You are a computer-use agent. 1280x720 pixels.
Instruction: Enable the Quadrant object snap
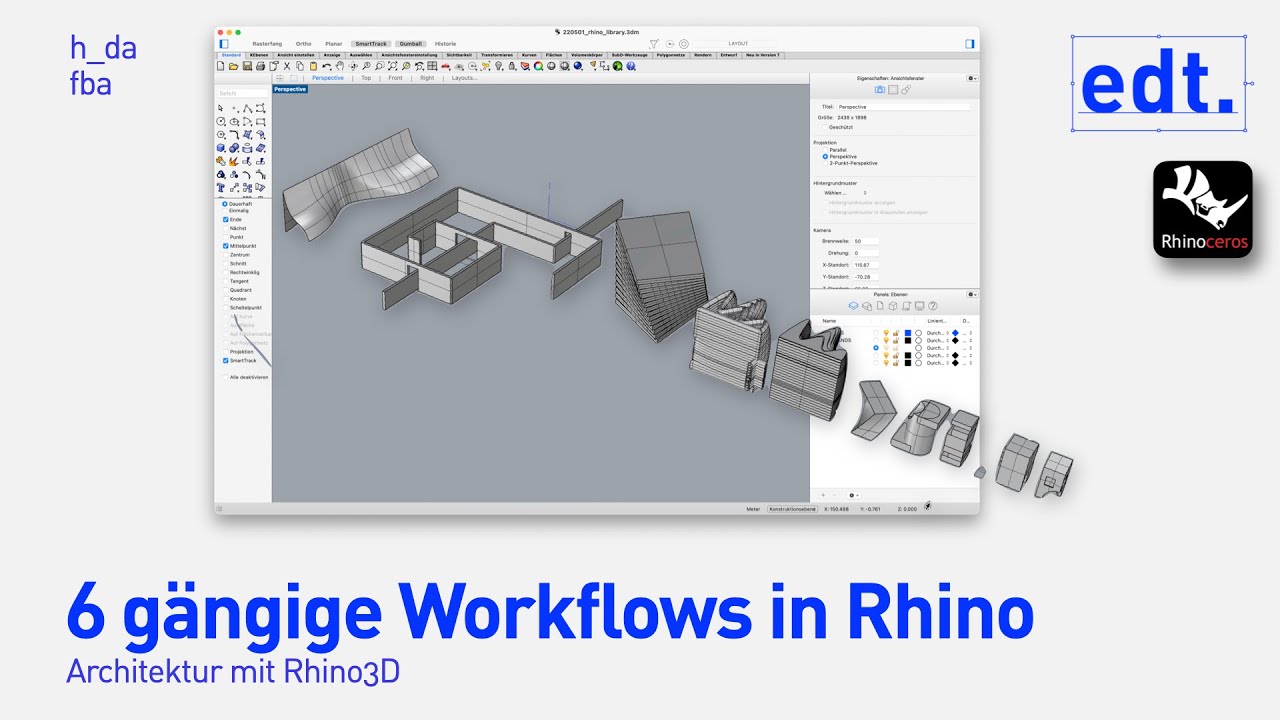[225, 290]
